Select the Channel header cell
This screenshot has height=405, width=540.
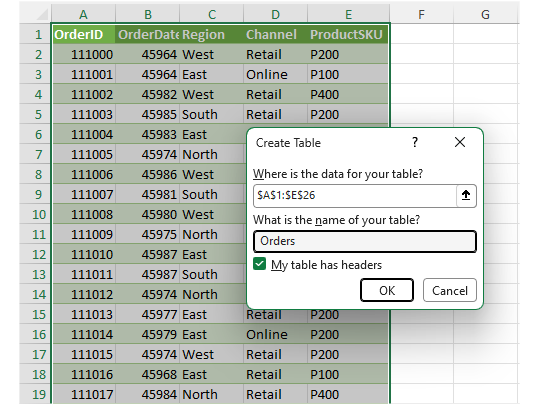click(276, 34)
